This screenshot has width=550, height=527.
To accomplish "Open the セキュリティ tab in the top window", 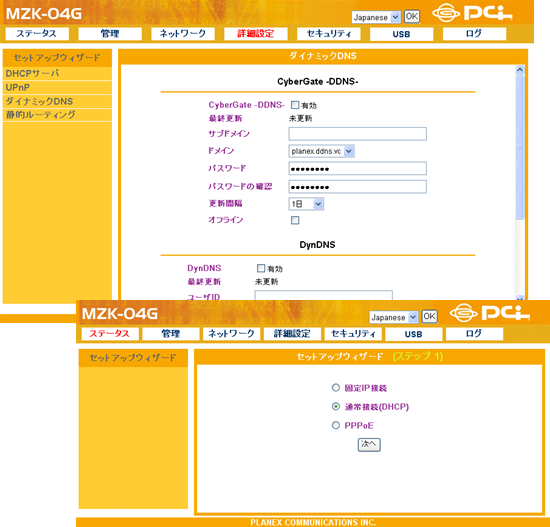I will tap(329, 34).
